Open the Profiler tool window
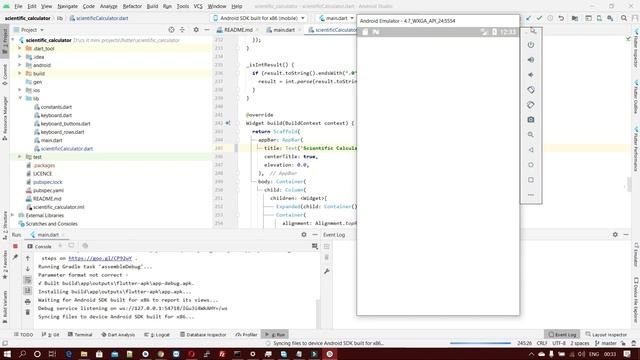640x360 pixels. (x=246, y=334)
